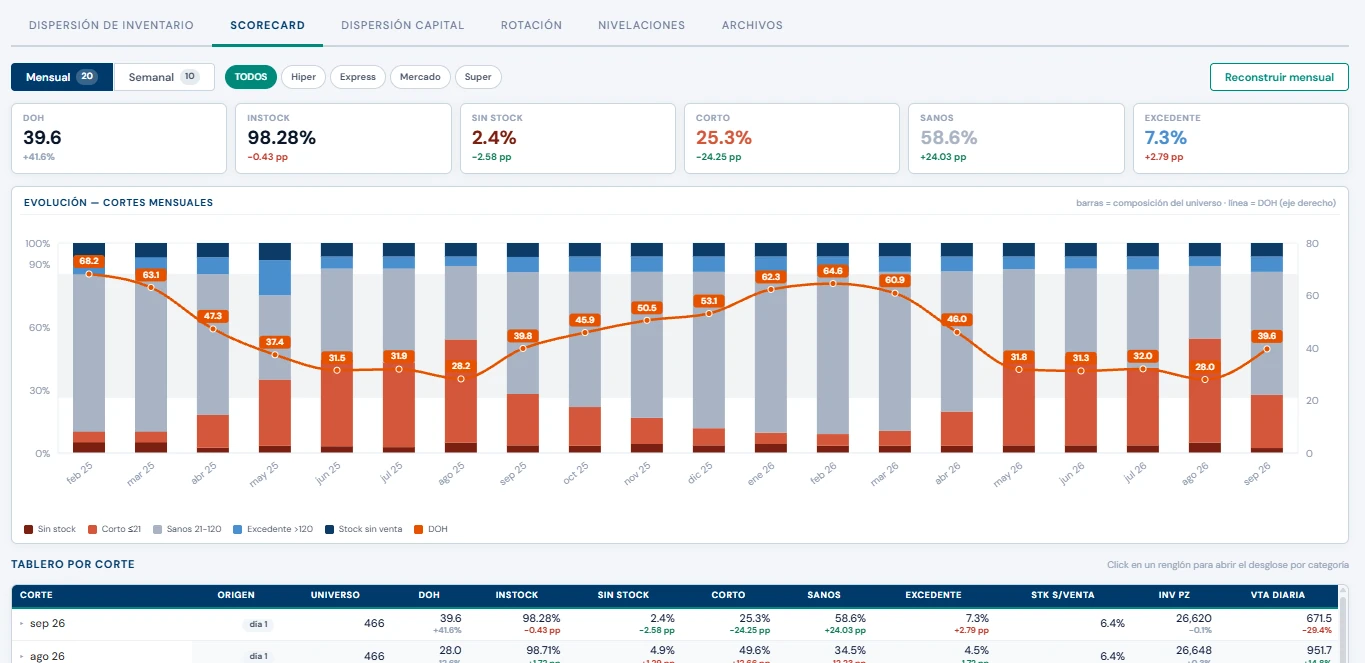This screenshot has height=663, width=1365.
Task: Open the SIN STOCK 2.4% summary card
Action: click(567, 138)
